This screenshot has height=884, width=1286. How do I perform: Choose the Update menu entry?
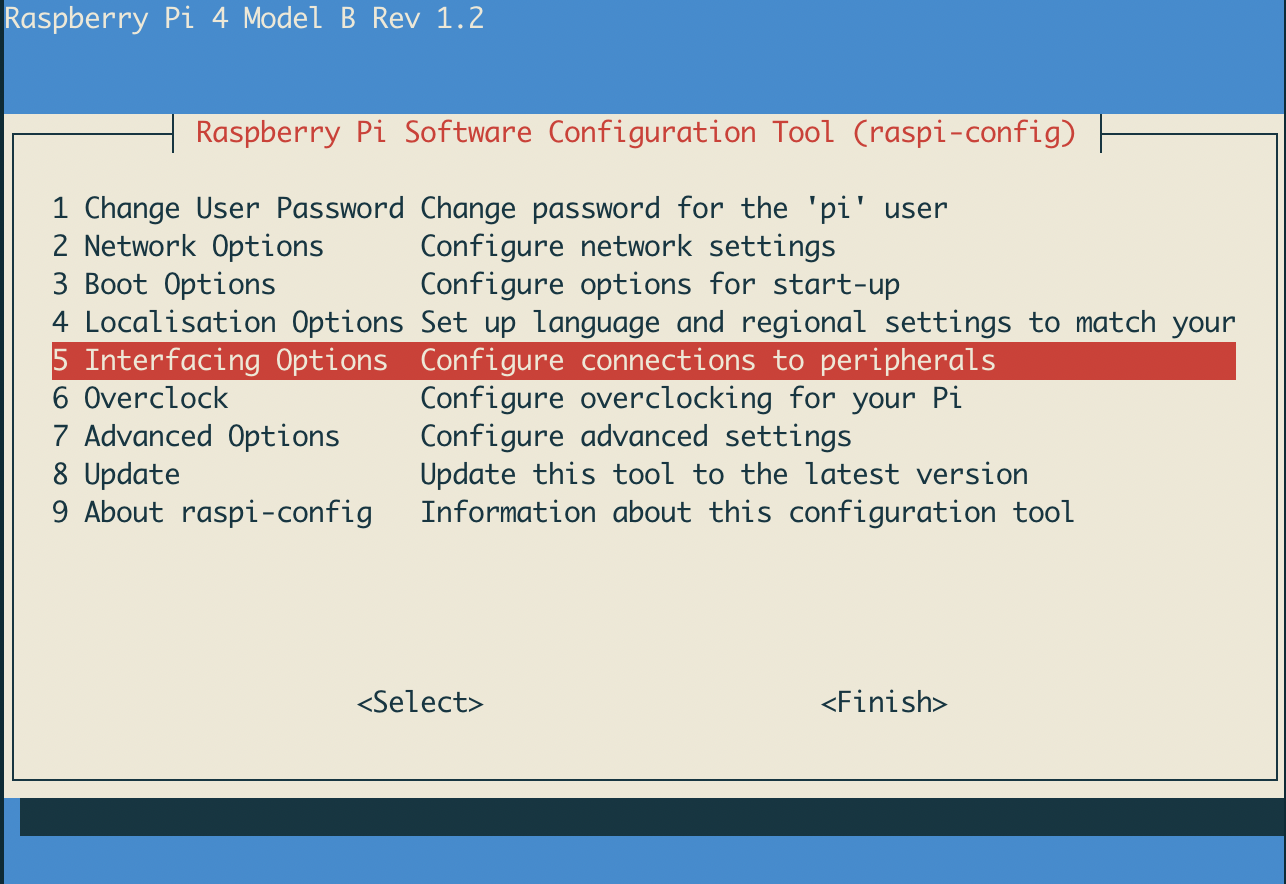(117, 475)
